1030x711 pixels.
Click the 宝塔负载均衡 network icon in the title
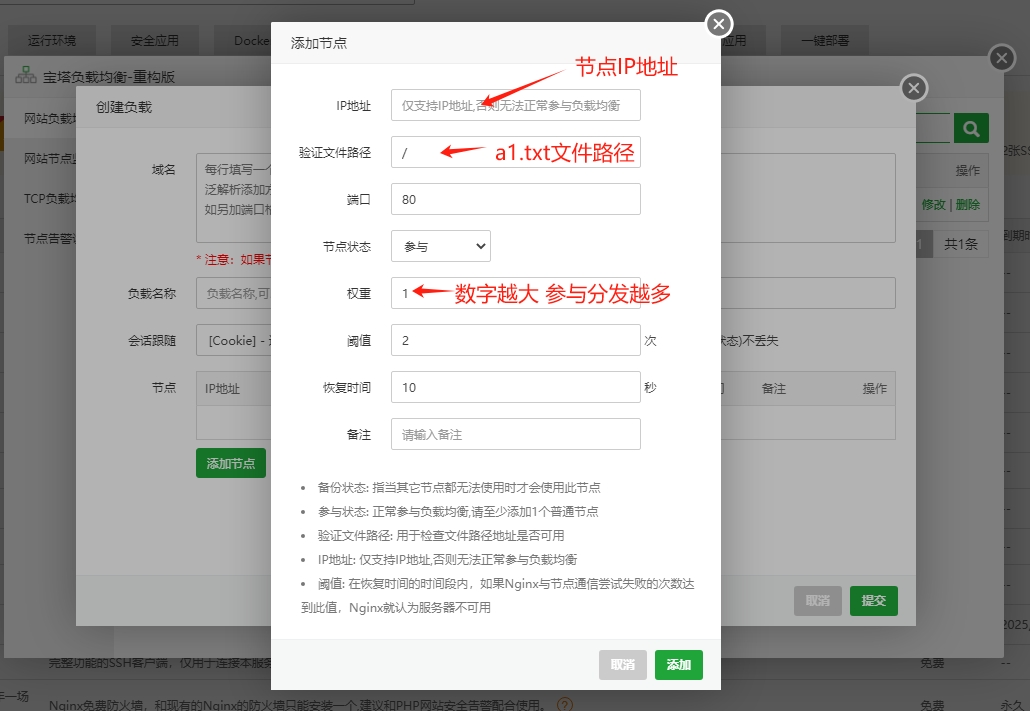(26, 76)
